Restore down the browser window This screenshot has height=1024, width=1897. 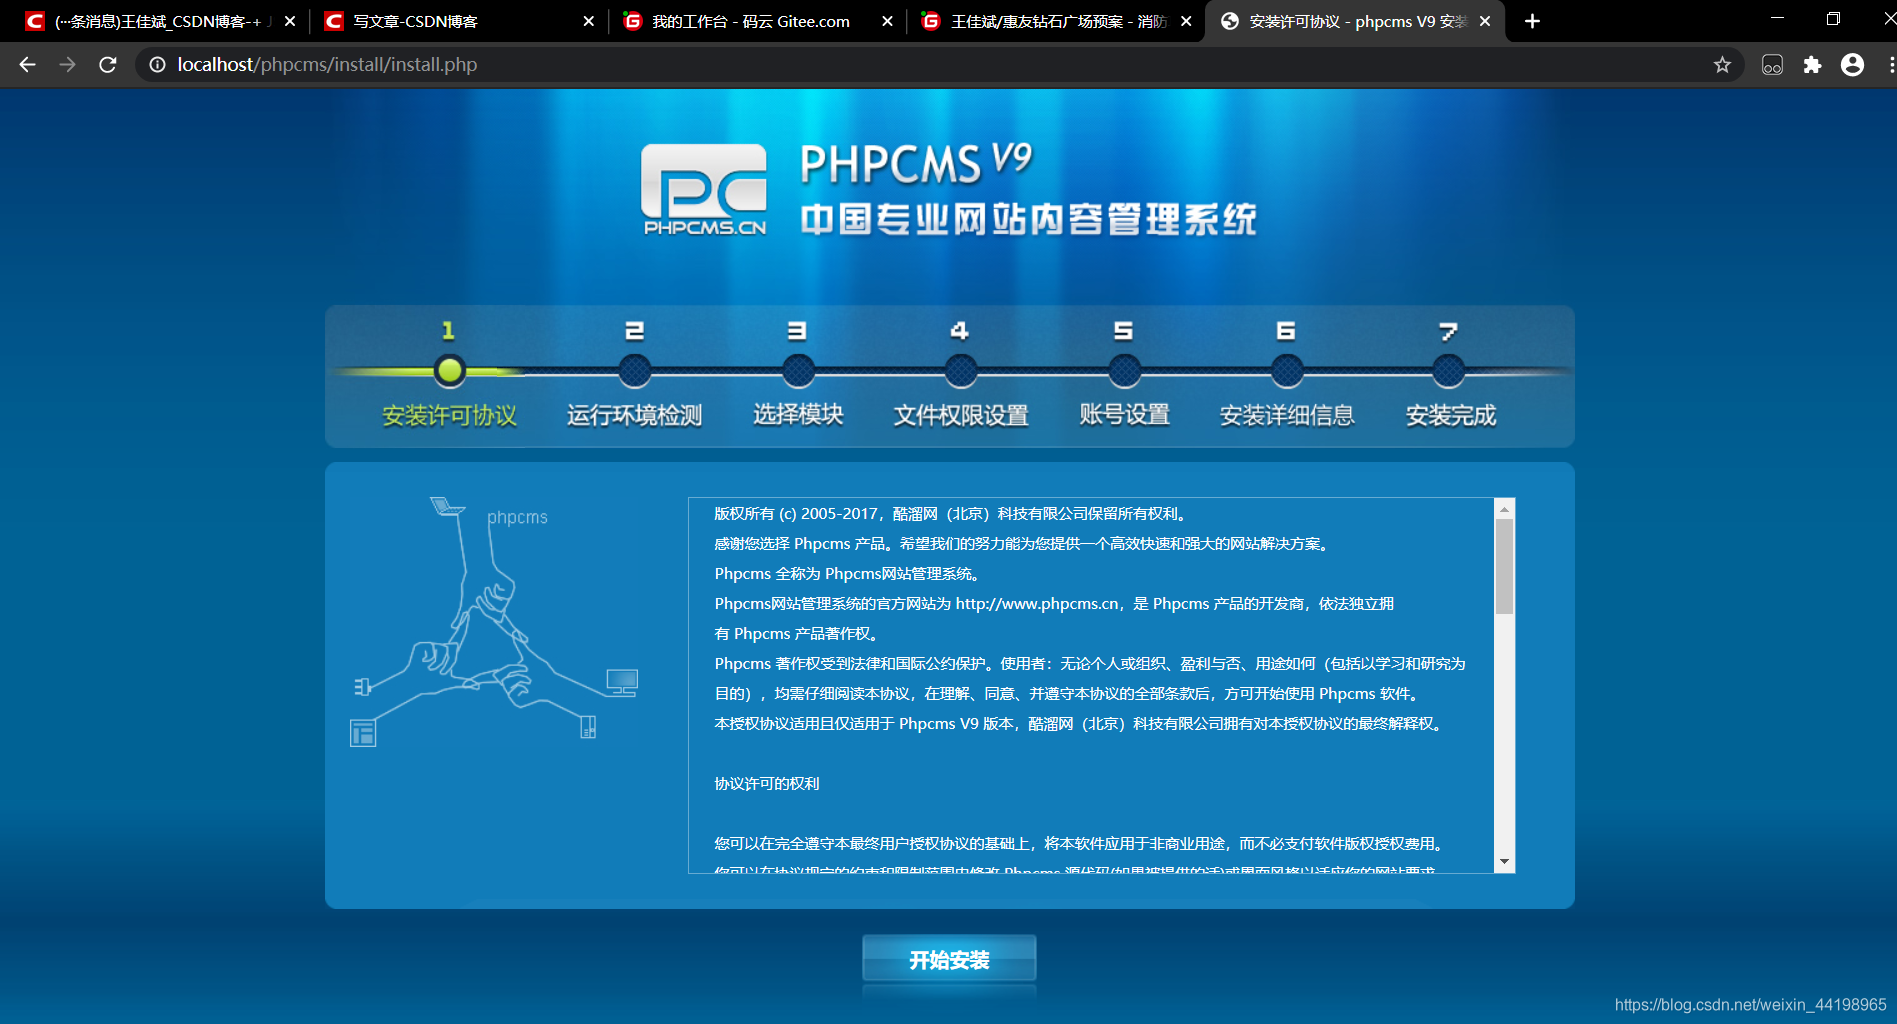tap(1833, 19)
